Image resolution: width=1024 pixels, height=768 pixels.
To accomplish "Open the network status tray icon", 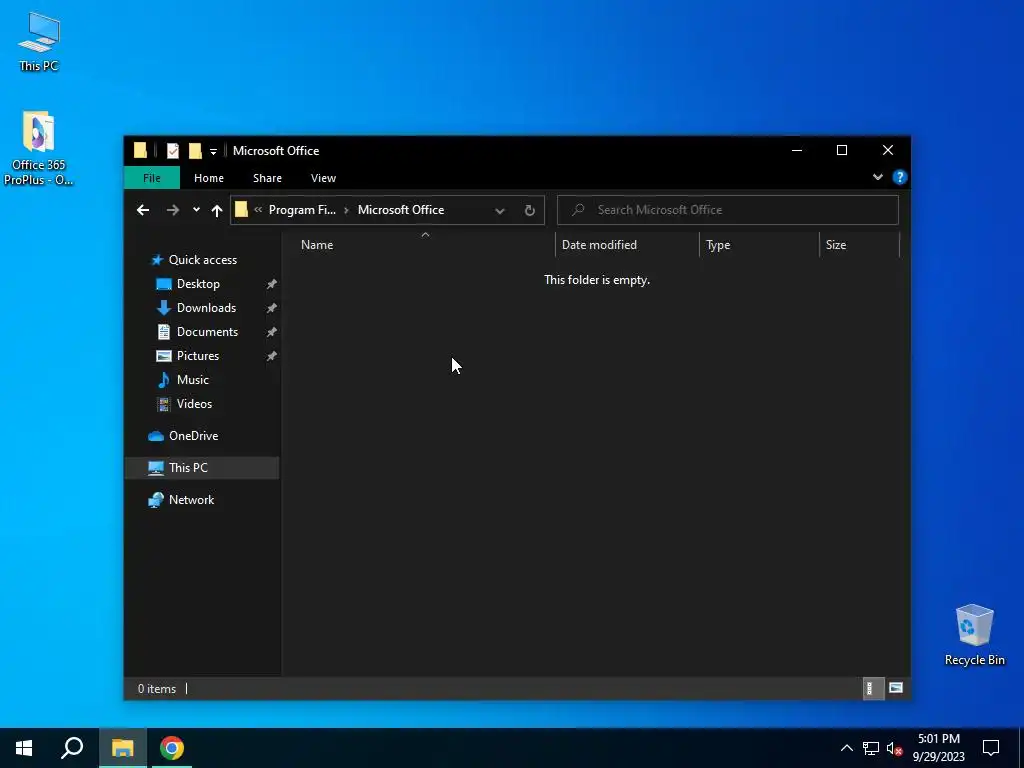I will point(871,748).
